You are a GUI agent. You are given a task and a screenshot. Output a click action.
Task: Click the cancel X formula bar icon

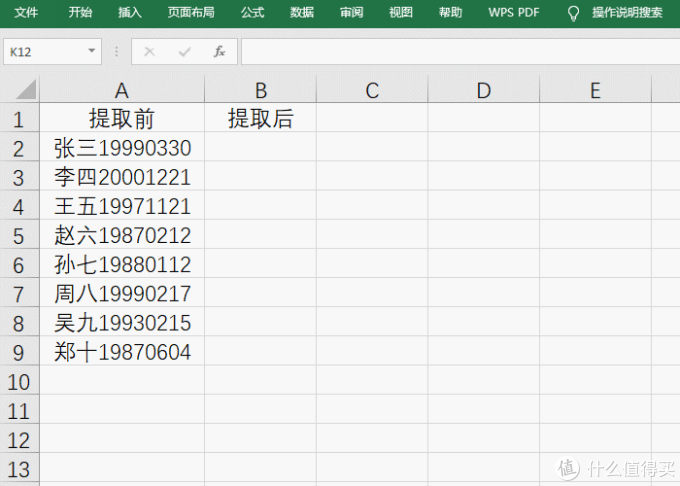click(x=150, y=52)
